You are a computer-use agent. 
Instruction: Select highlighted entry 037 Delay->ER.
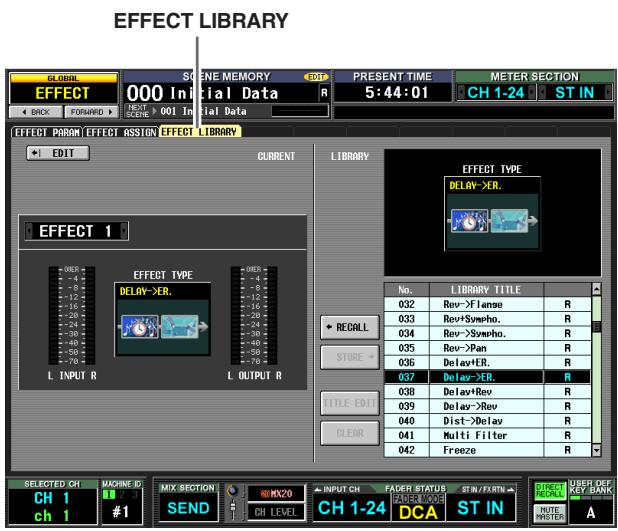point(487,377)
